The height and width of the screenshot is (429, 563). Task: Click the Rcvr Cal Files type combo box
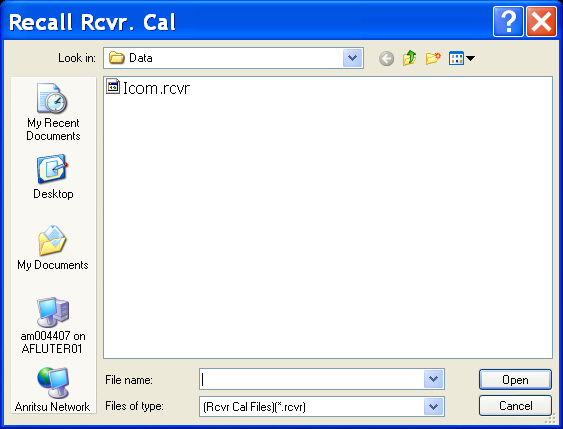click(x=322, y=406)
